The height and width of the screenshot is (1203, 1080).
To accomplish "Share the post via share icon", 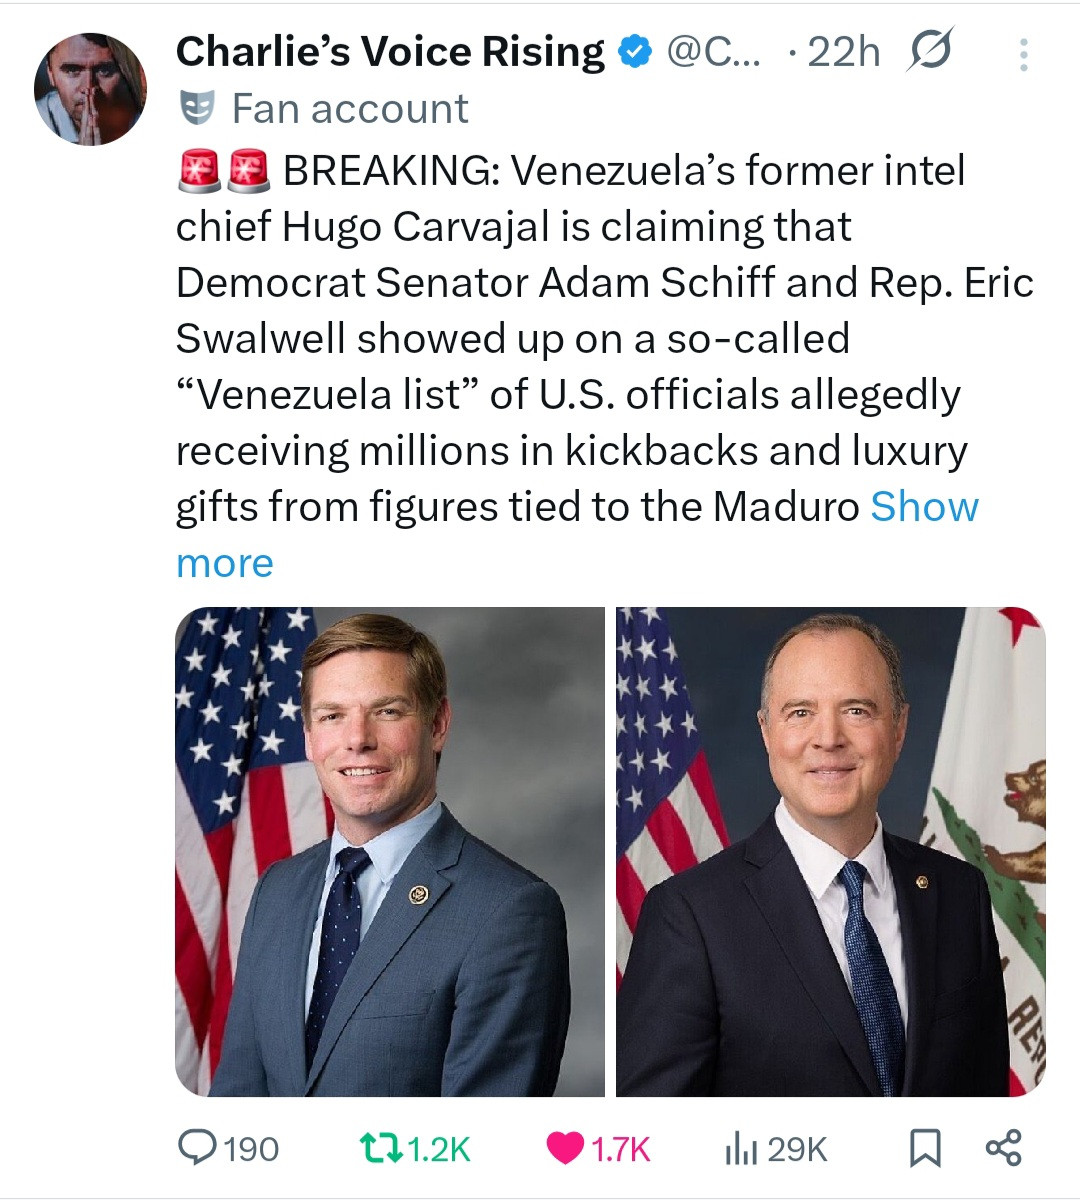I will tap(1003, 1148).
